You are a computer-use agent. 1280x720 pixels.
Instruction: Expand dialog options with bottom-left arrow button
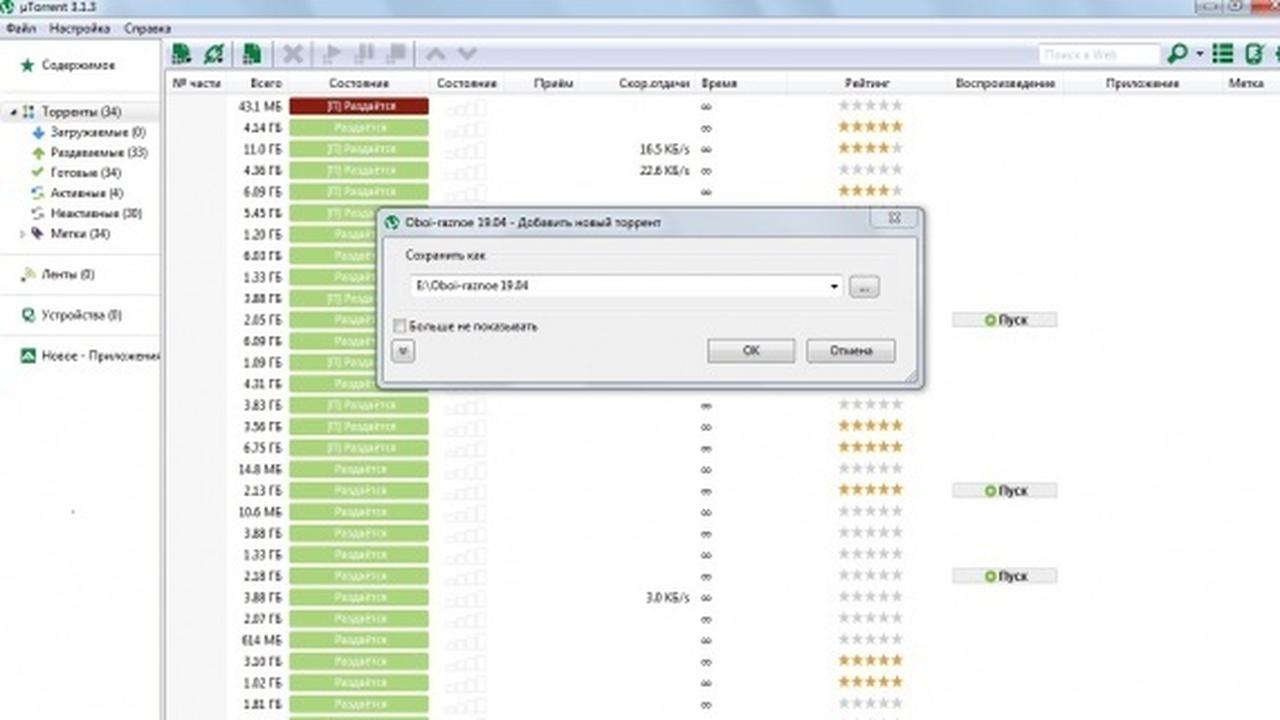point(402,351)
